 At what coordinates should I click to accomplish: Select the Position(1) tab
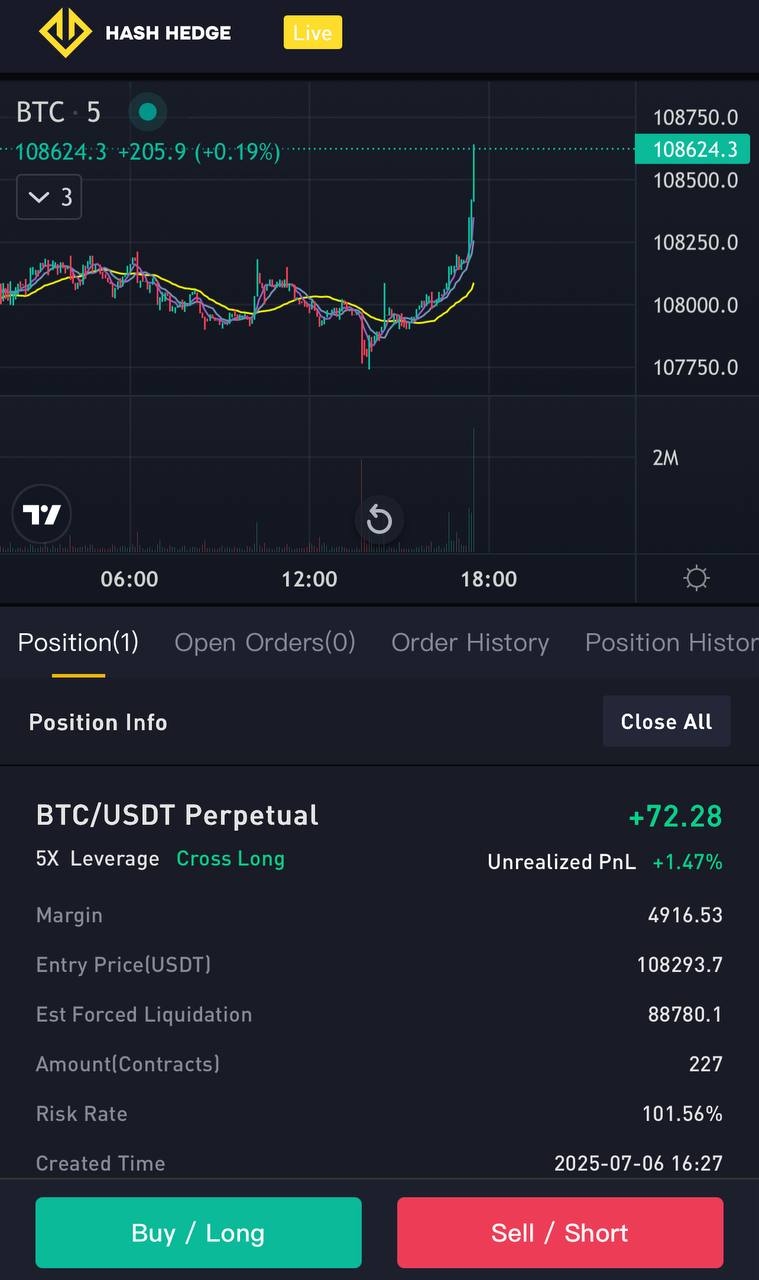[78, 642]
